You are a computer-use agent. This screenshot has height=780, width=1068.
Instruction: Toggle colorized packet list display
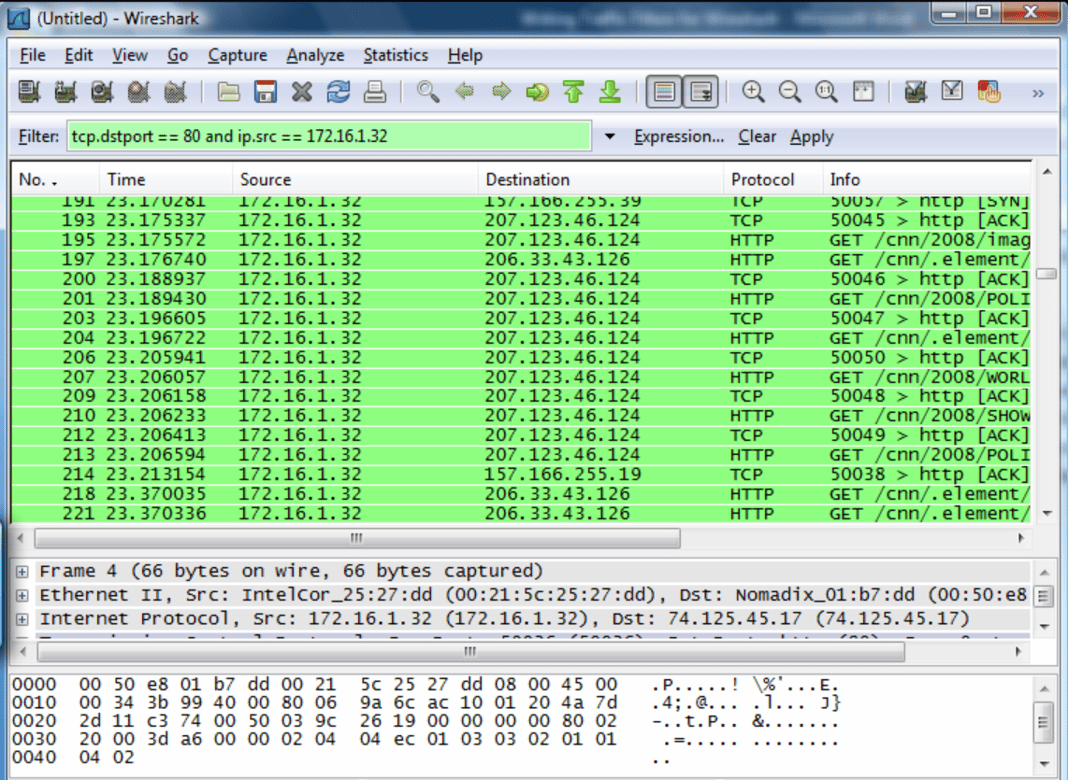[x=664, y=91]
